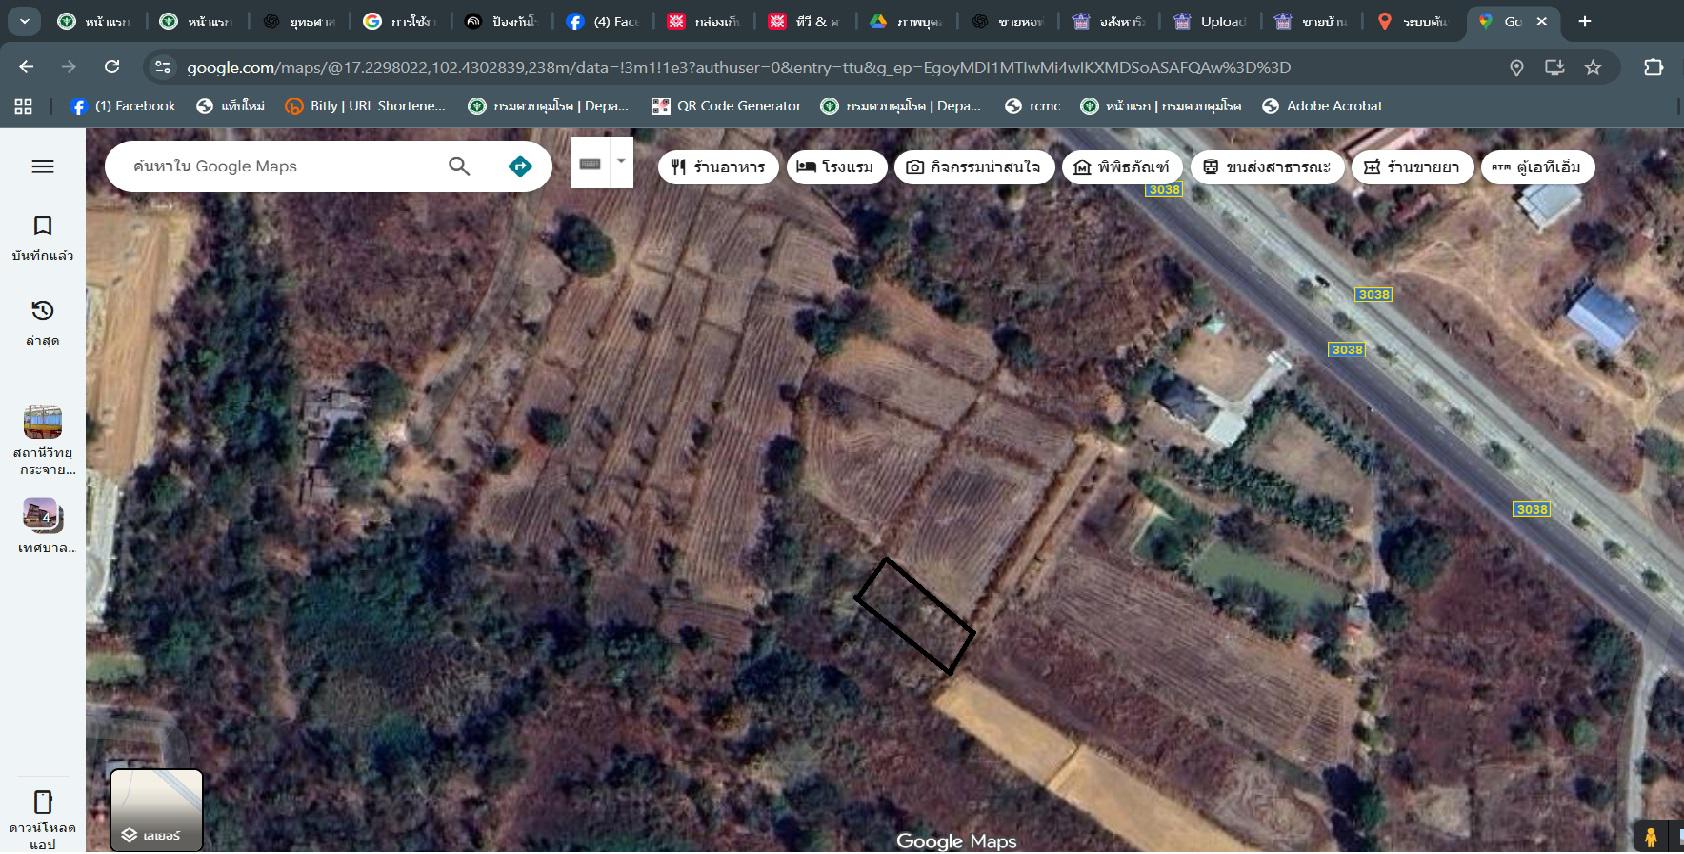Click the Google Maps search text field
1684x854 pixels.
[280, 166]
